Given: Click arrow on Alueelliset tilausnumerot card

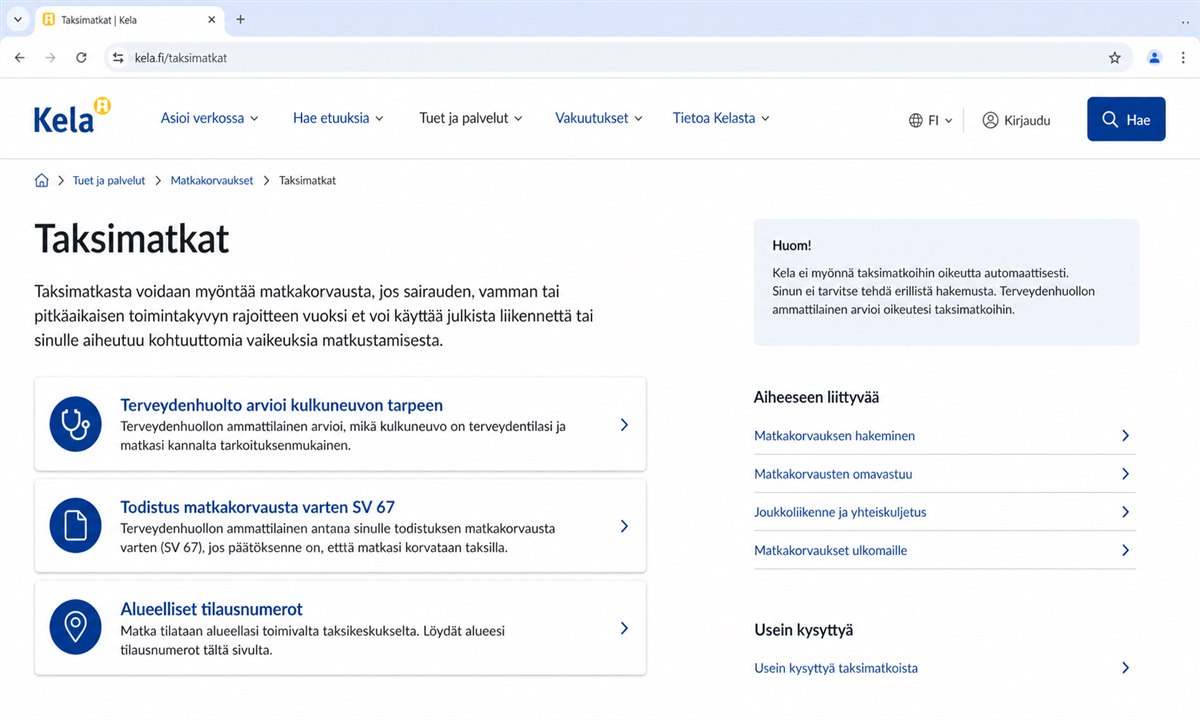Looking at the screenshot, I should (x=624, y=628).
